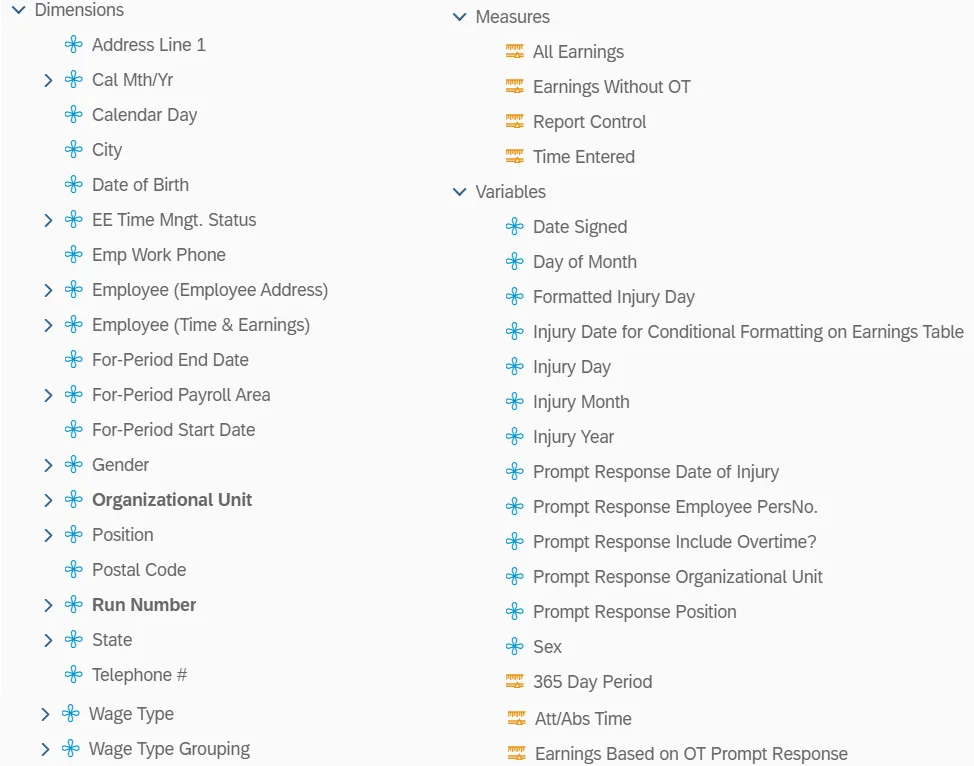Click the dimension icon beside Address Line 1
This screenshot has height=766, width=974.
73,45
